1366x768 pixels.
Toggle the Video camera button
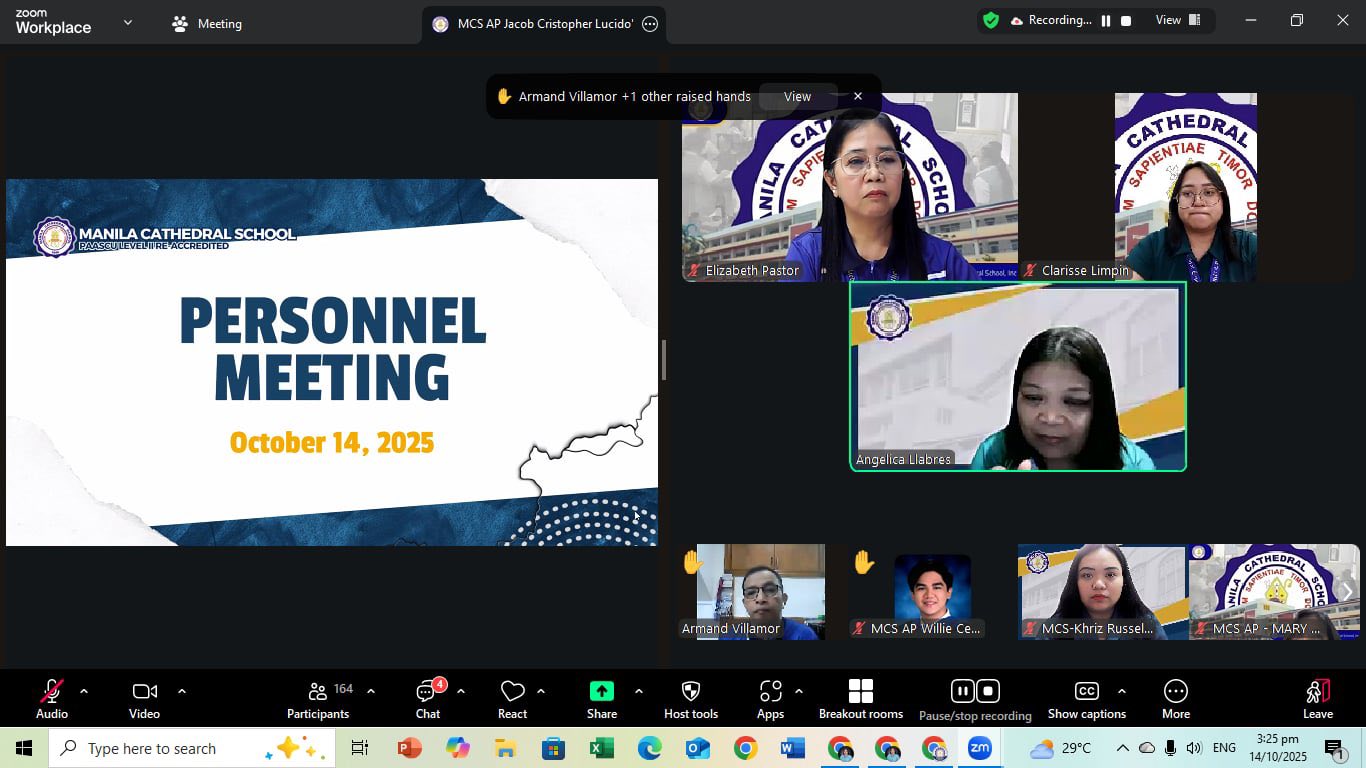pos(144,698)
